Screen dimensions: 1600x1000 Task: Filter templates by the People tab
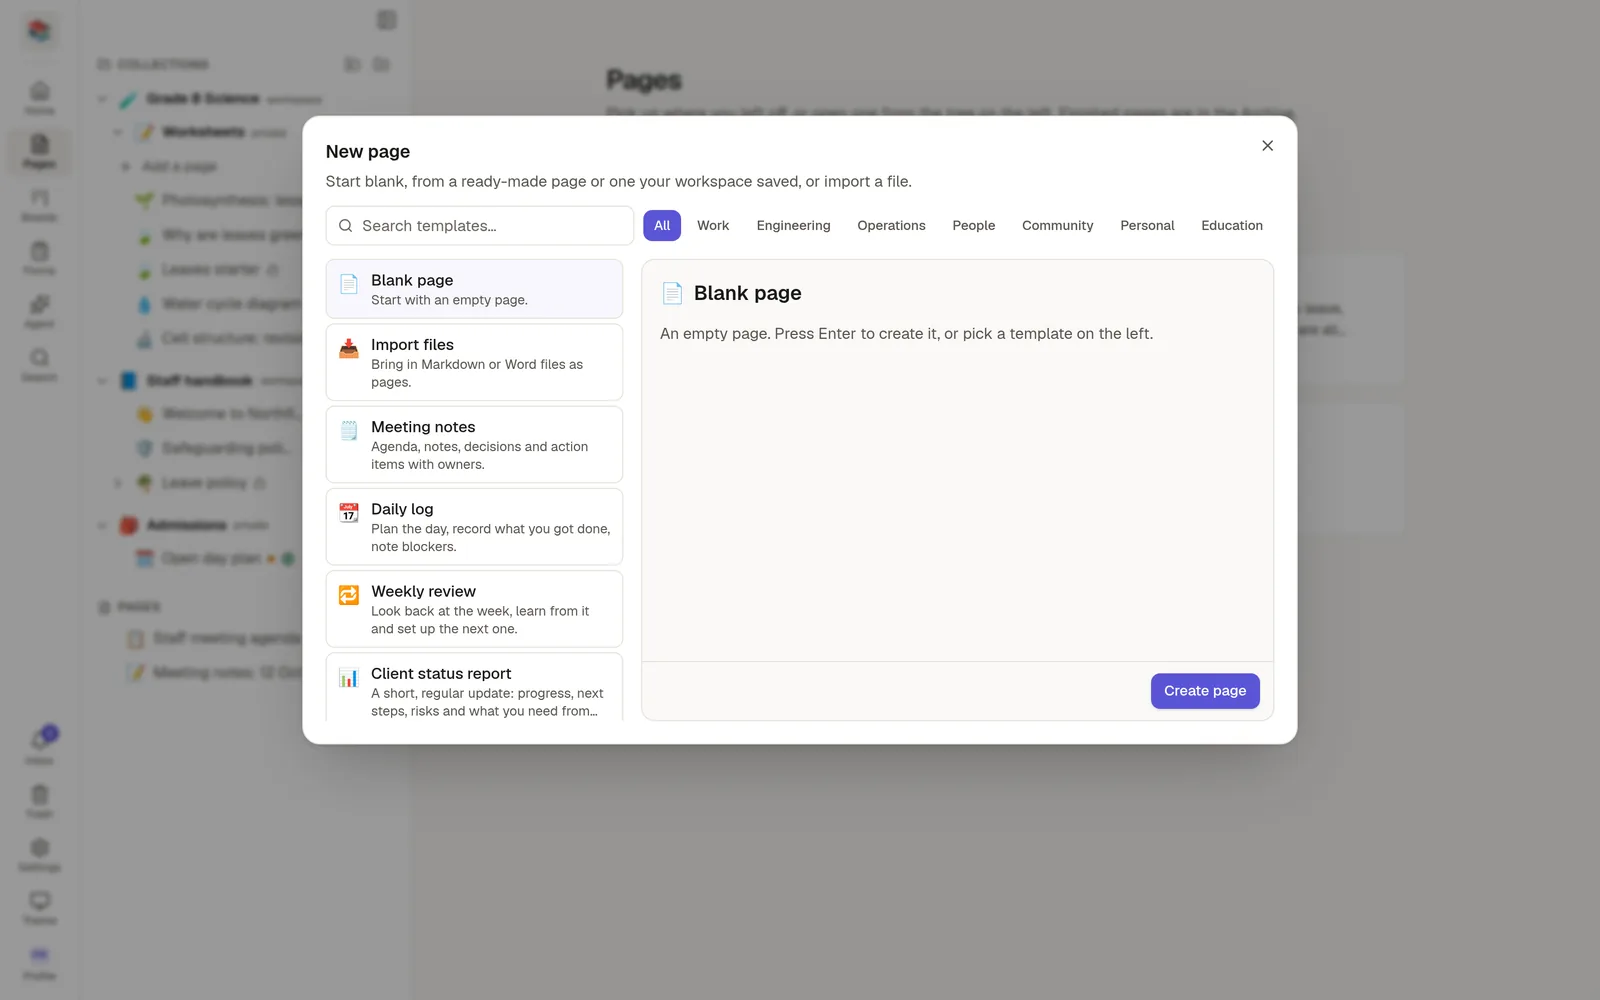(973, 226)
